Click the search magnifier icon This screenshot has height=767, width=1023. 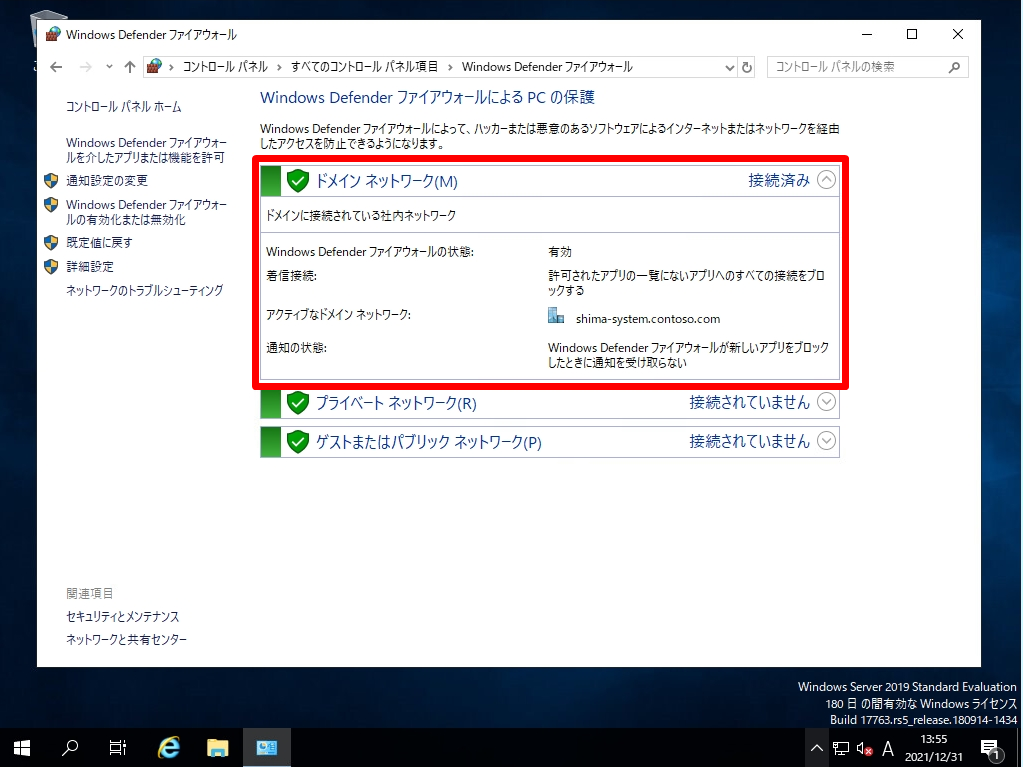(954, 67)
